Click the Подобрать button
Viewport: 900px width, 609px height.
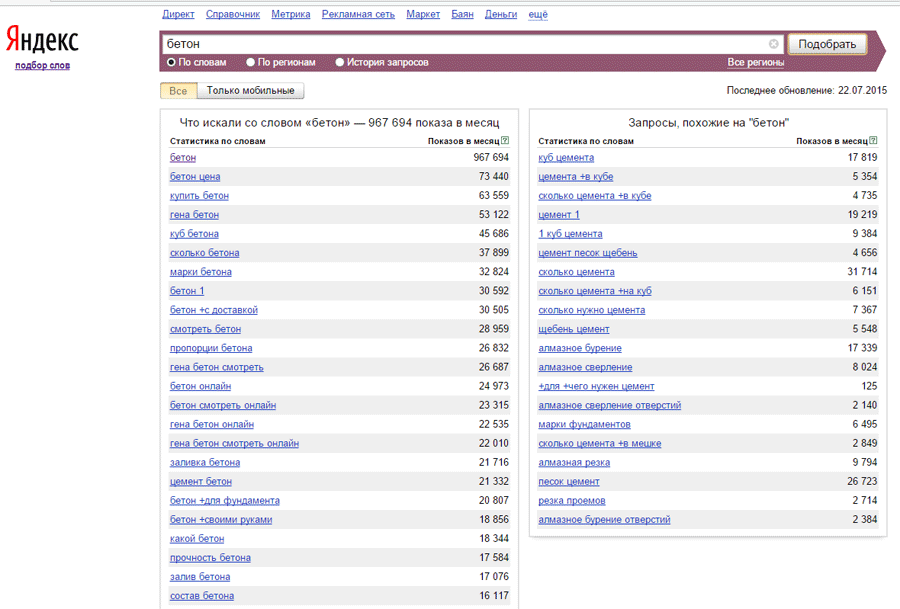point(827,44)
